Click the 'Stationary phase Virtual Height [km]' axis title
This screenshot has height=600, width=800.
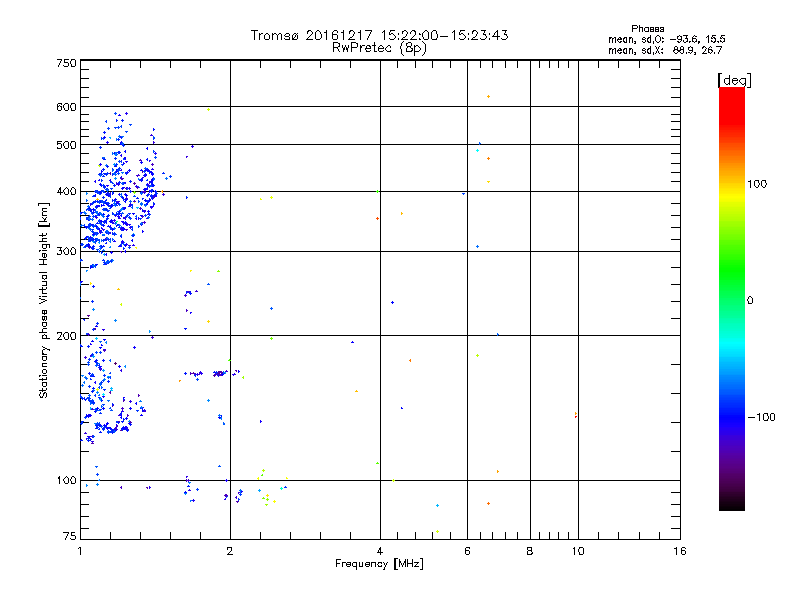coord(44,300)
